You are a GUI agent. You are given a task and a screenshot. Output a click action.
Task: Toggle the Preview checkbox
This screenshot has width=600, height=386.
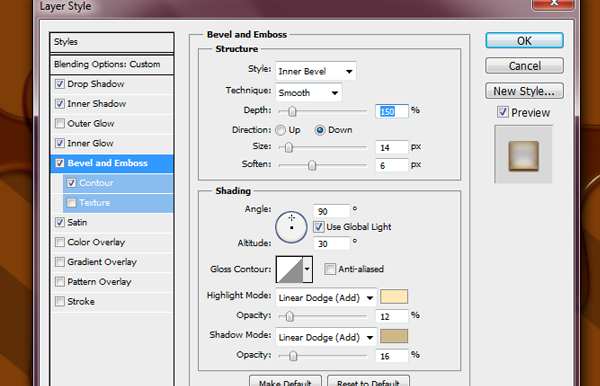pyautogui.click(x=503, y=112)
